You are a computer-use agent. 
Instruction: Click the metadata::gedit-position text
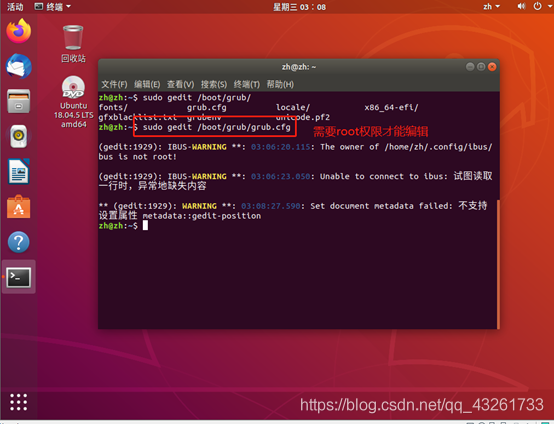(202, 216)
